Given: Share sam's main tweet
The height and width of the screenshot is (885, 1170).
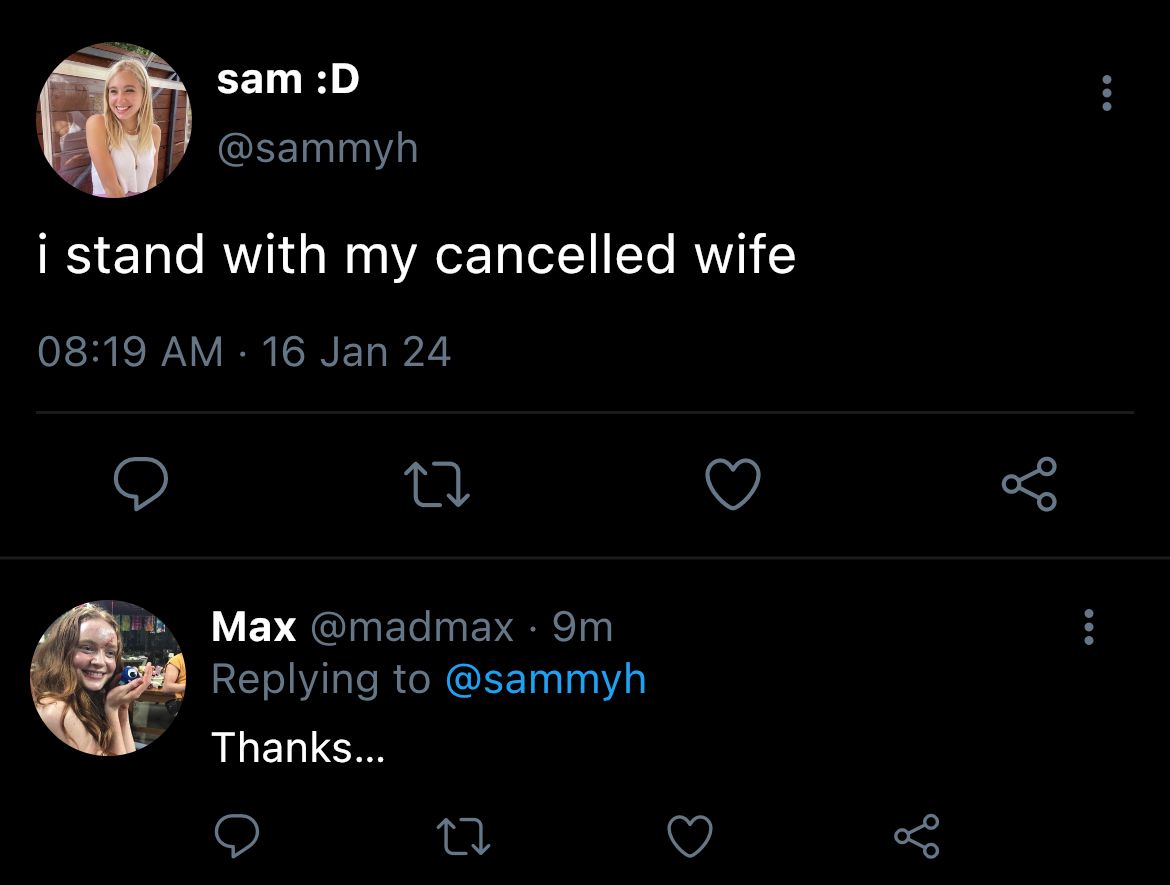Looking at the screenshot, I should (x=1030, y=484).
